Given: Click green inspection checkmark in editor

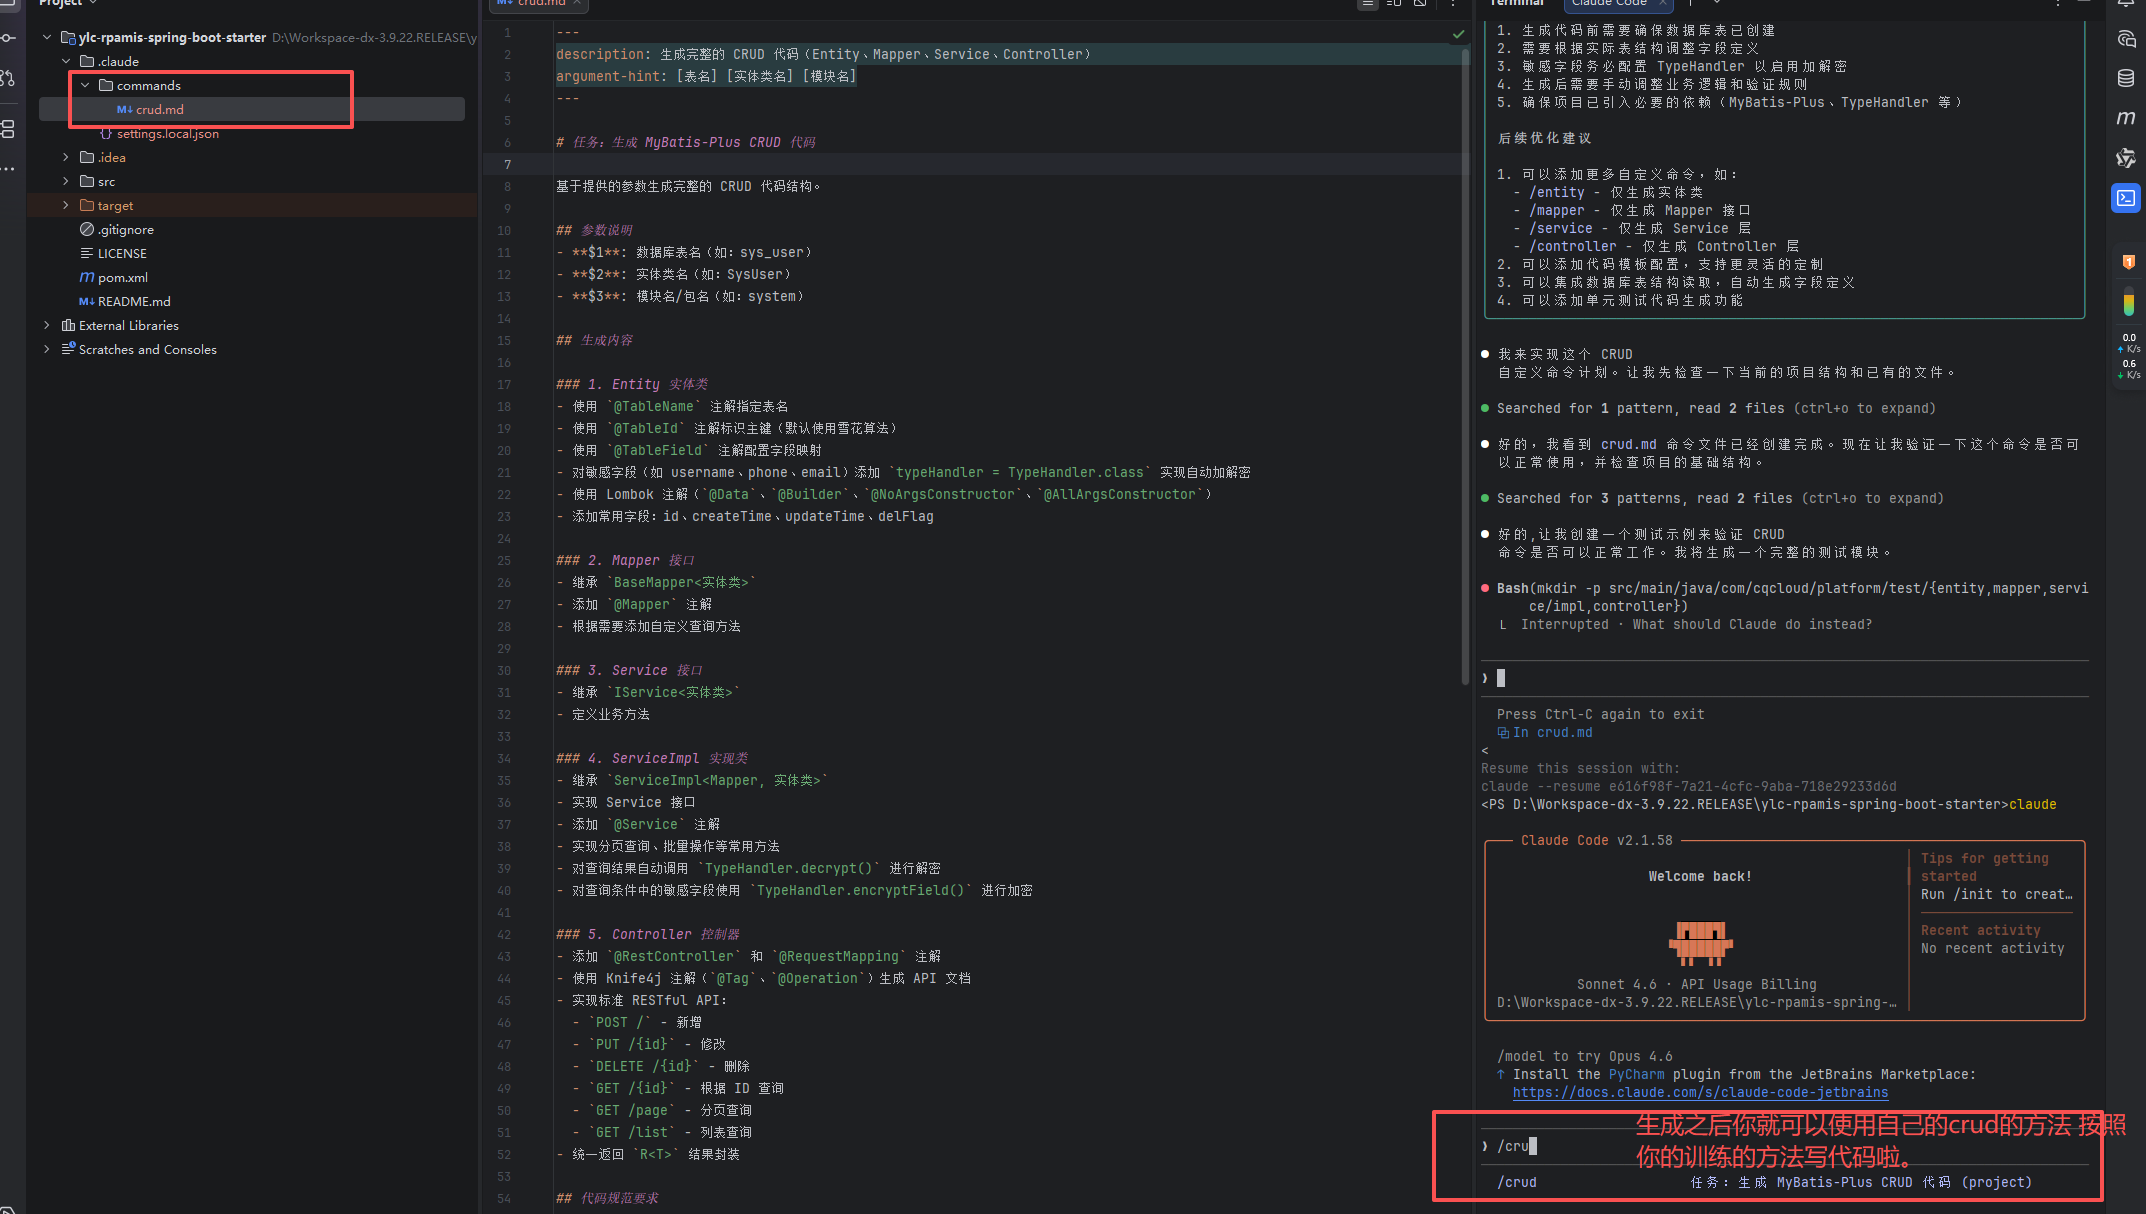Looking at the screenshot, I should tap(1458, 34).
